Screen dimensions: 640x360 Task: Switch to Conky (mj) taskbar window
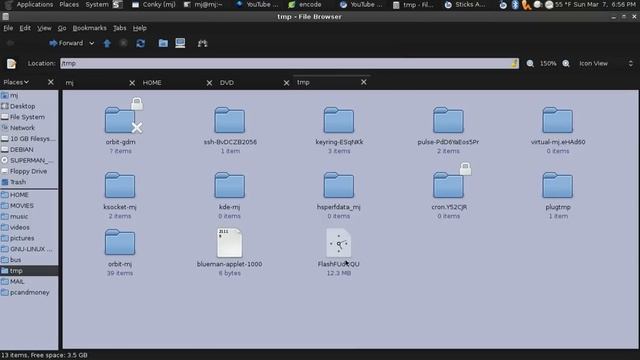(x=154, y=4)
